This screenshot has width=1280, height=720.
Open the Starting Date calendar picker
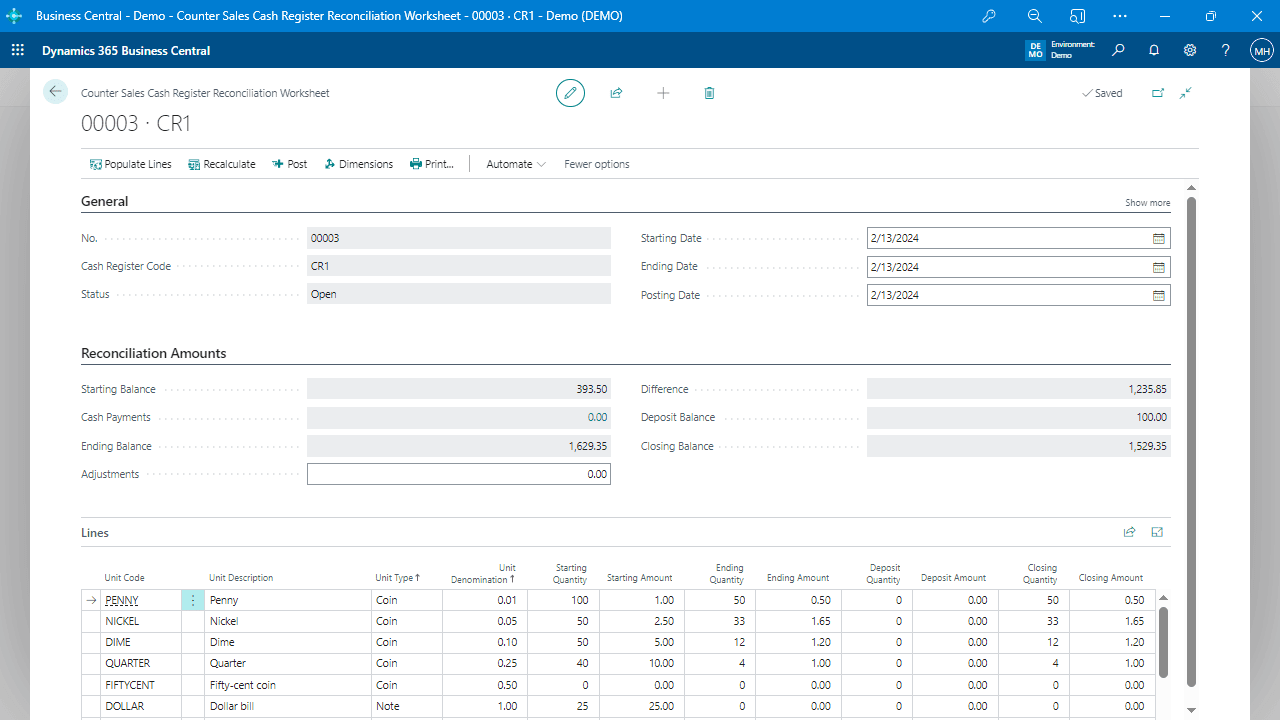(1158, 239)
